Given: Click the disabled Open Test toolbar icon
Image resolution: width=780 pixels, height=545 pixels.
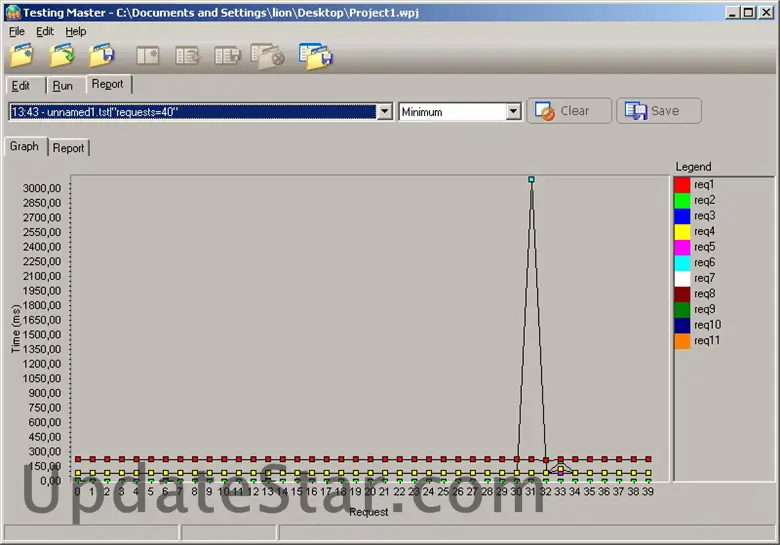Looking at the screenshot, I should tap(187, 56).
